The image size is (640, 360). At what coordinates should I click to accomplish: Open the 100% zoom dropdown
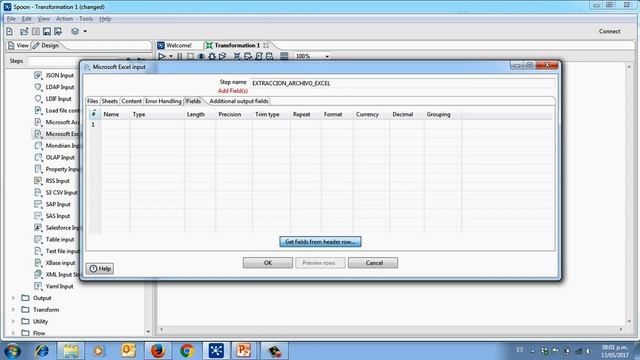(313, 56)
